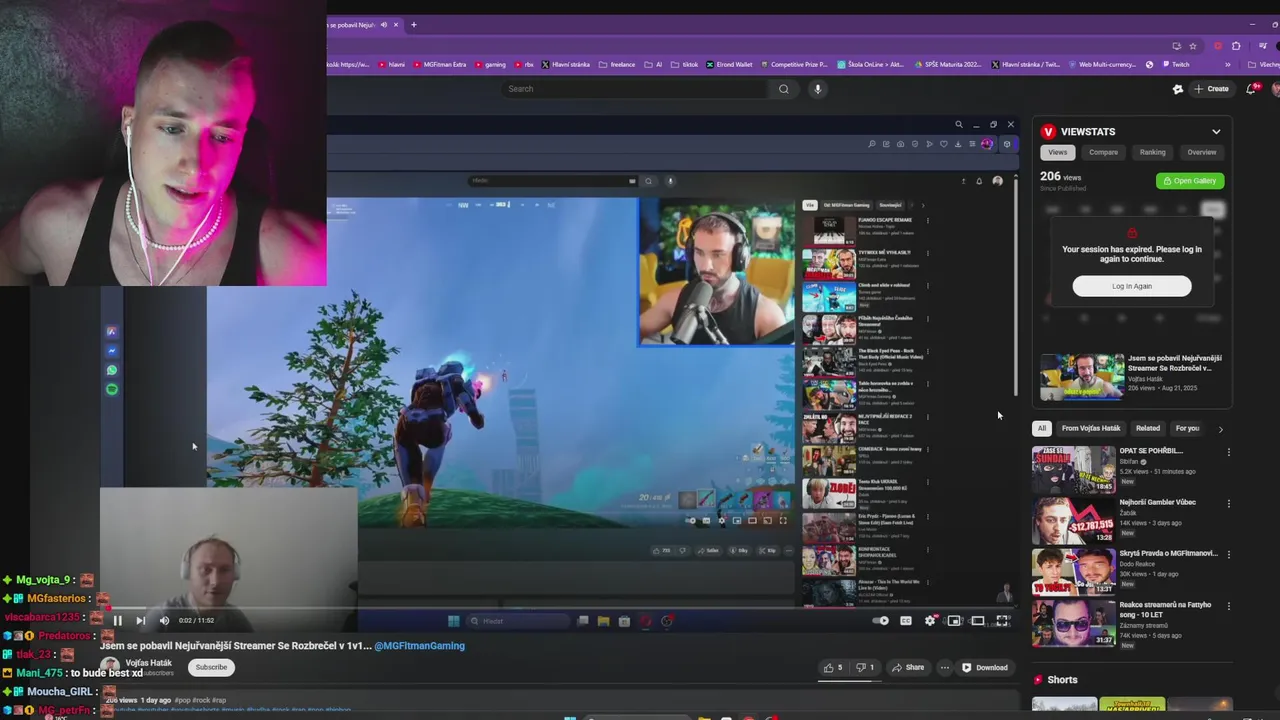
Task: Click Log In Again button
Action: (1132, 286)
